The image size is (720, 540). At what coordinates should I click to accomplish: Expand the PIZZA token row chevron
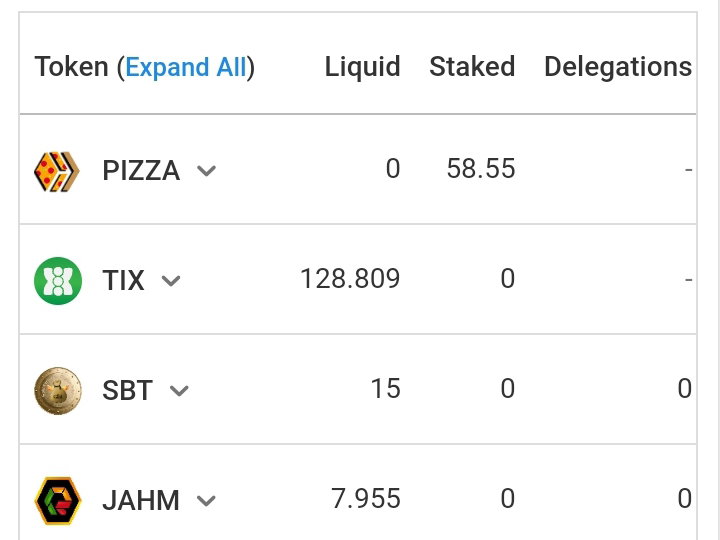pyautogui.click(x=206, y=171)
